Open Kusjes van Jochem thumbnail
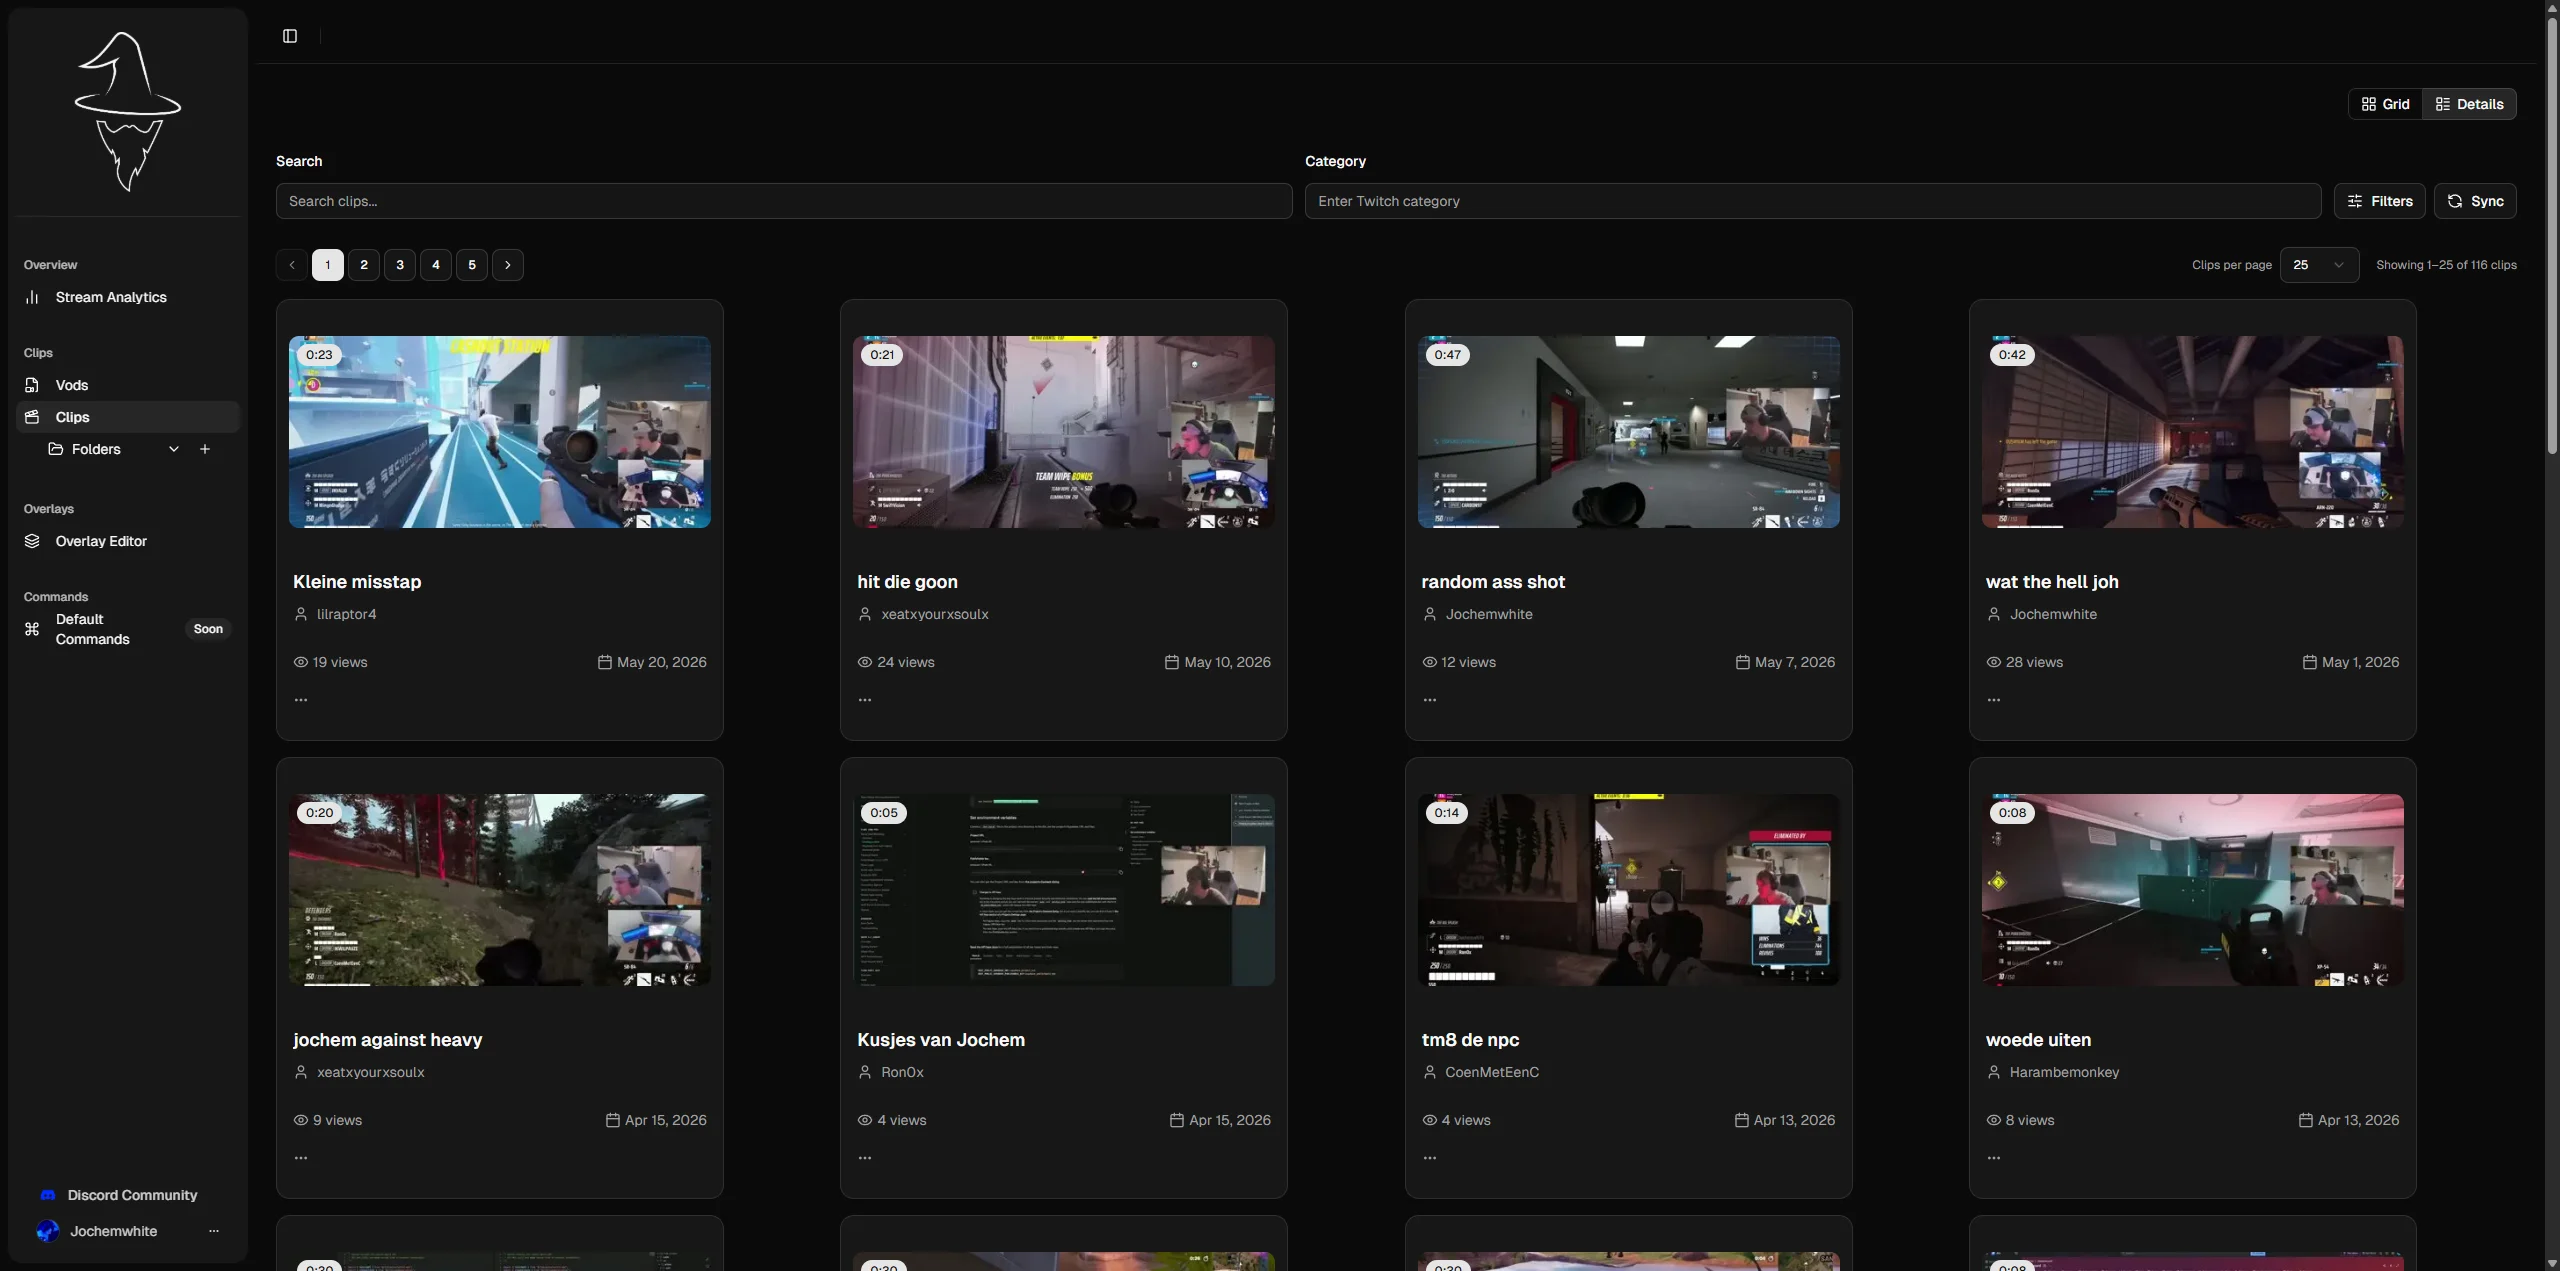 1064,890
